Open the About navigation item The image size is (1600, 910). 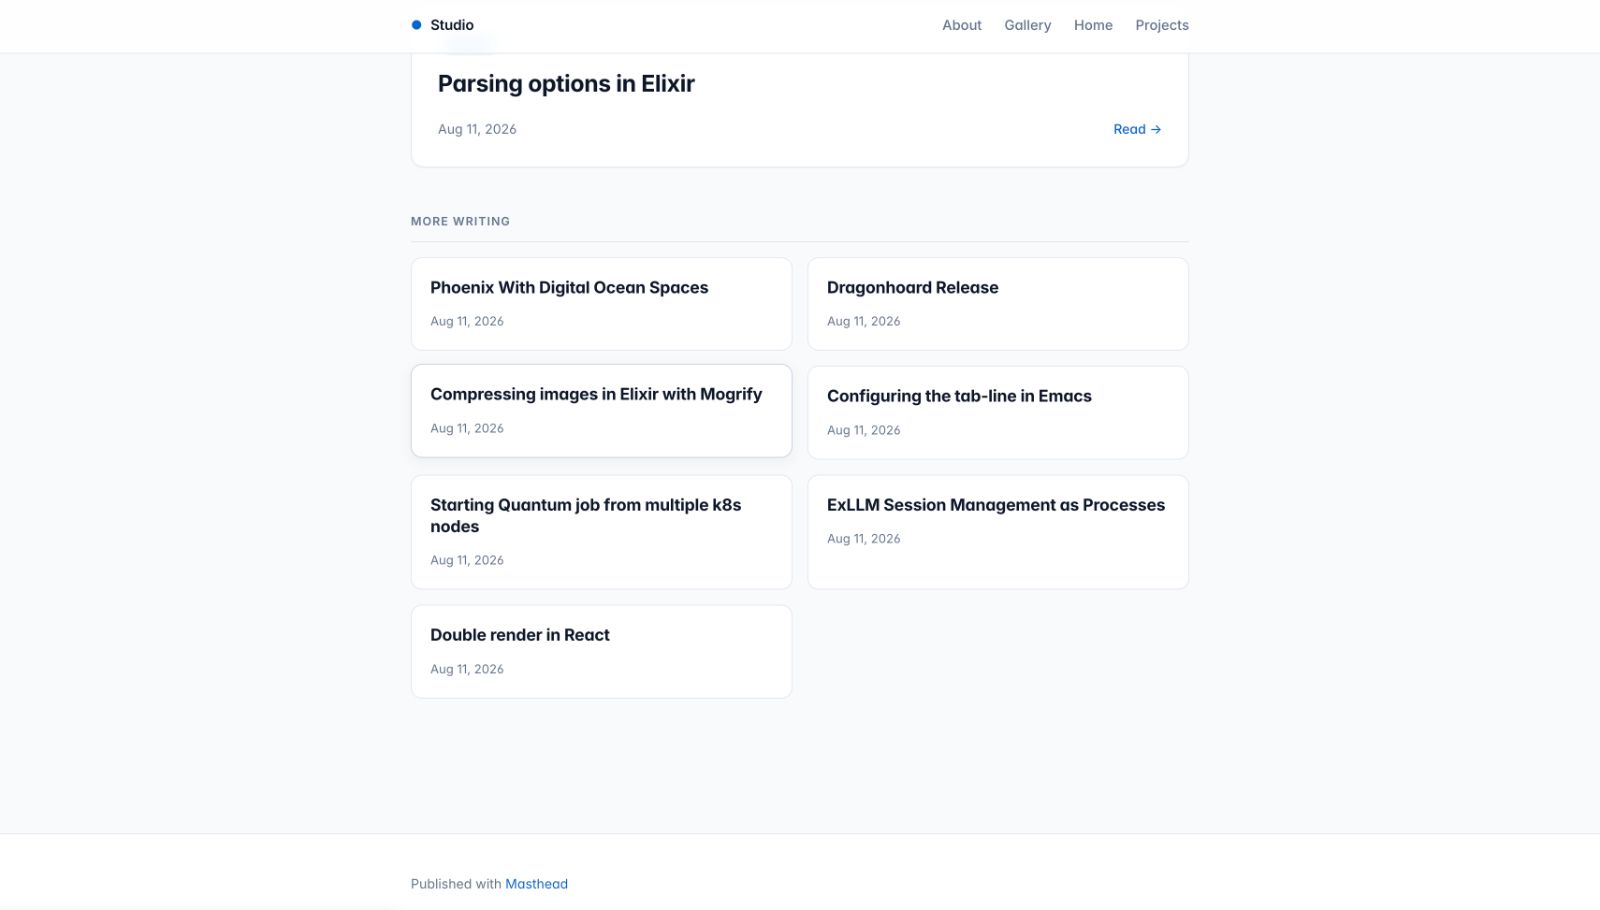(962, 25)
